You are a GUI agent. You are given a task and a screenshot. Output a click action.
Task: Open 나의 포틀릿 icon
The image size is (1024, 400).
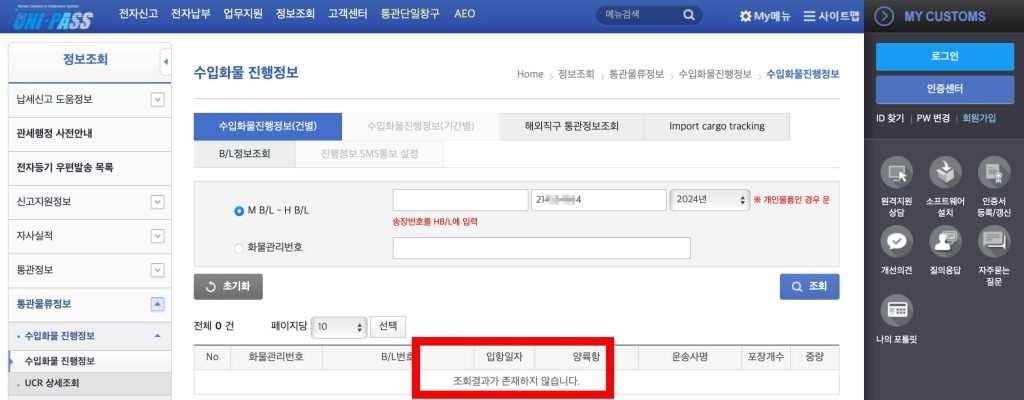pos(897,311)
